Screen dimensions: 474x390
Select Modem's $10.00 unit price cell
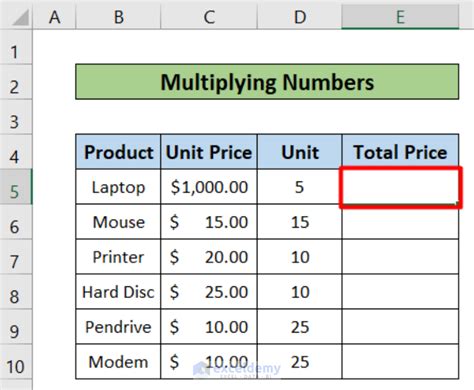point(209,362)
